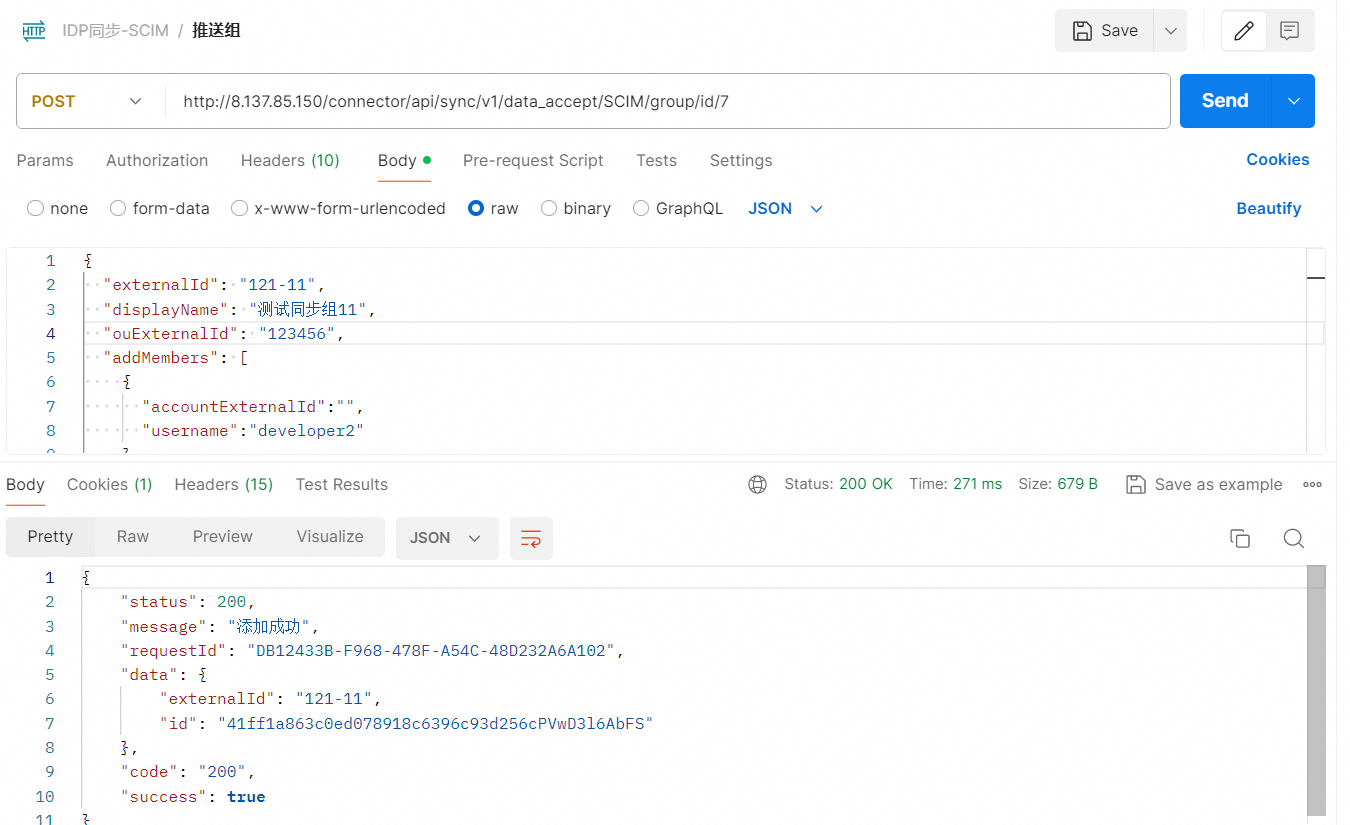Expand the Save options arrow
The width and height of the screenshot is (1350, 825).
pos(1170,30)
